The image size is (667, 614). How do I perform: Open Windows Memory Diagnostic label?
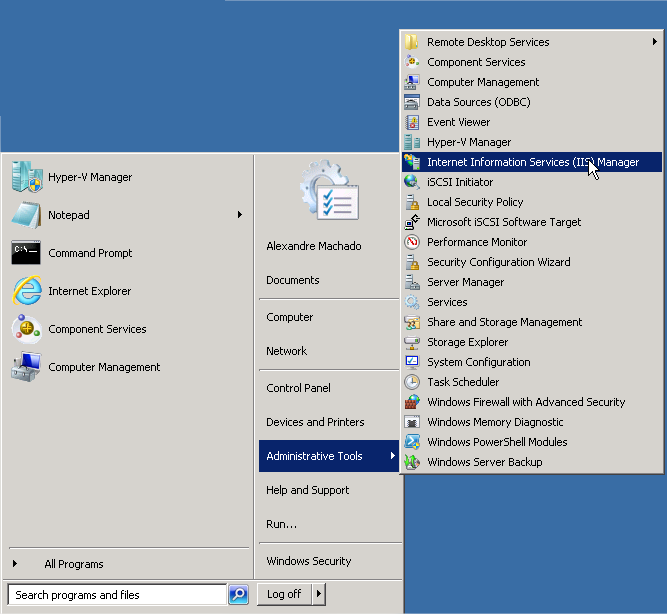click(x=495, y=422)
